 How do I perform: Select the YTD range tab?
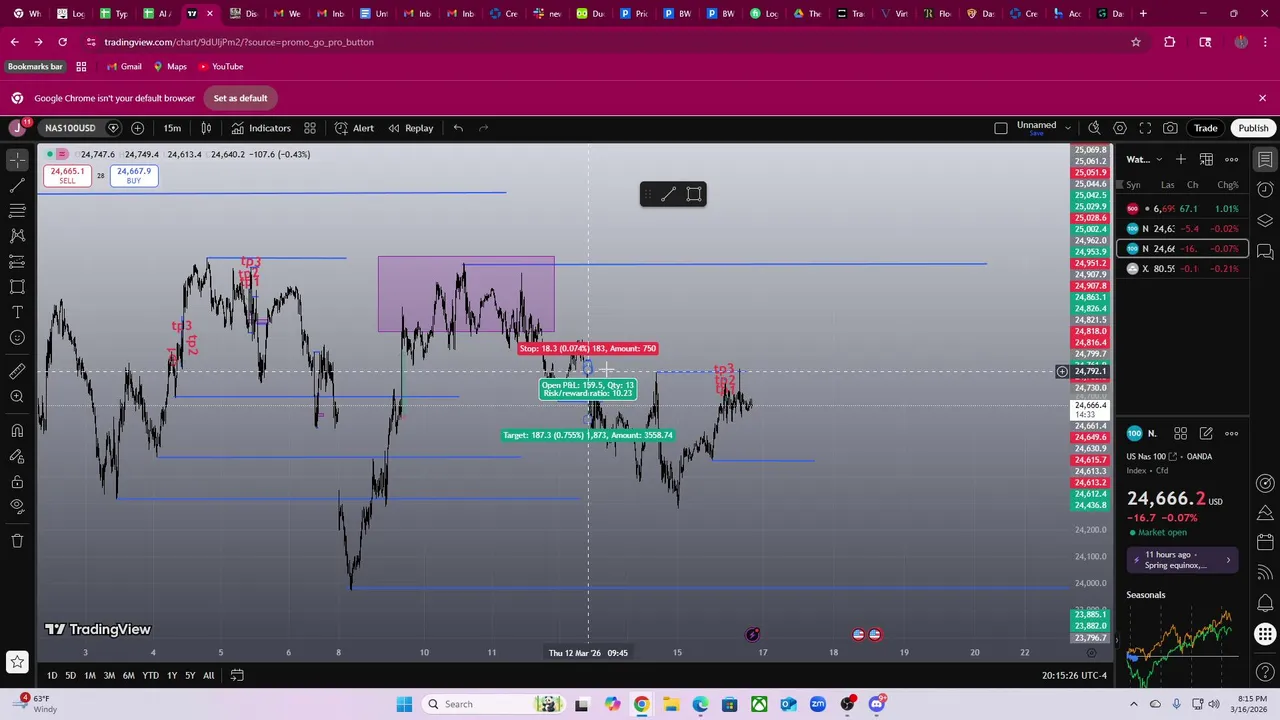click(150, 675)
